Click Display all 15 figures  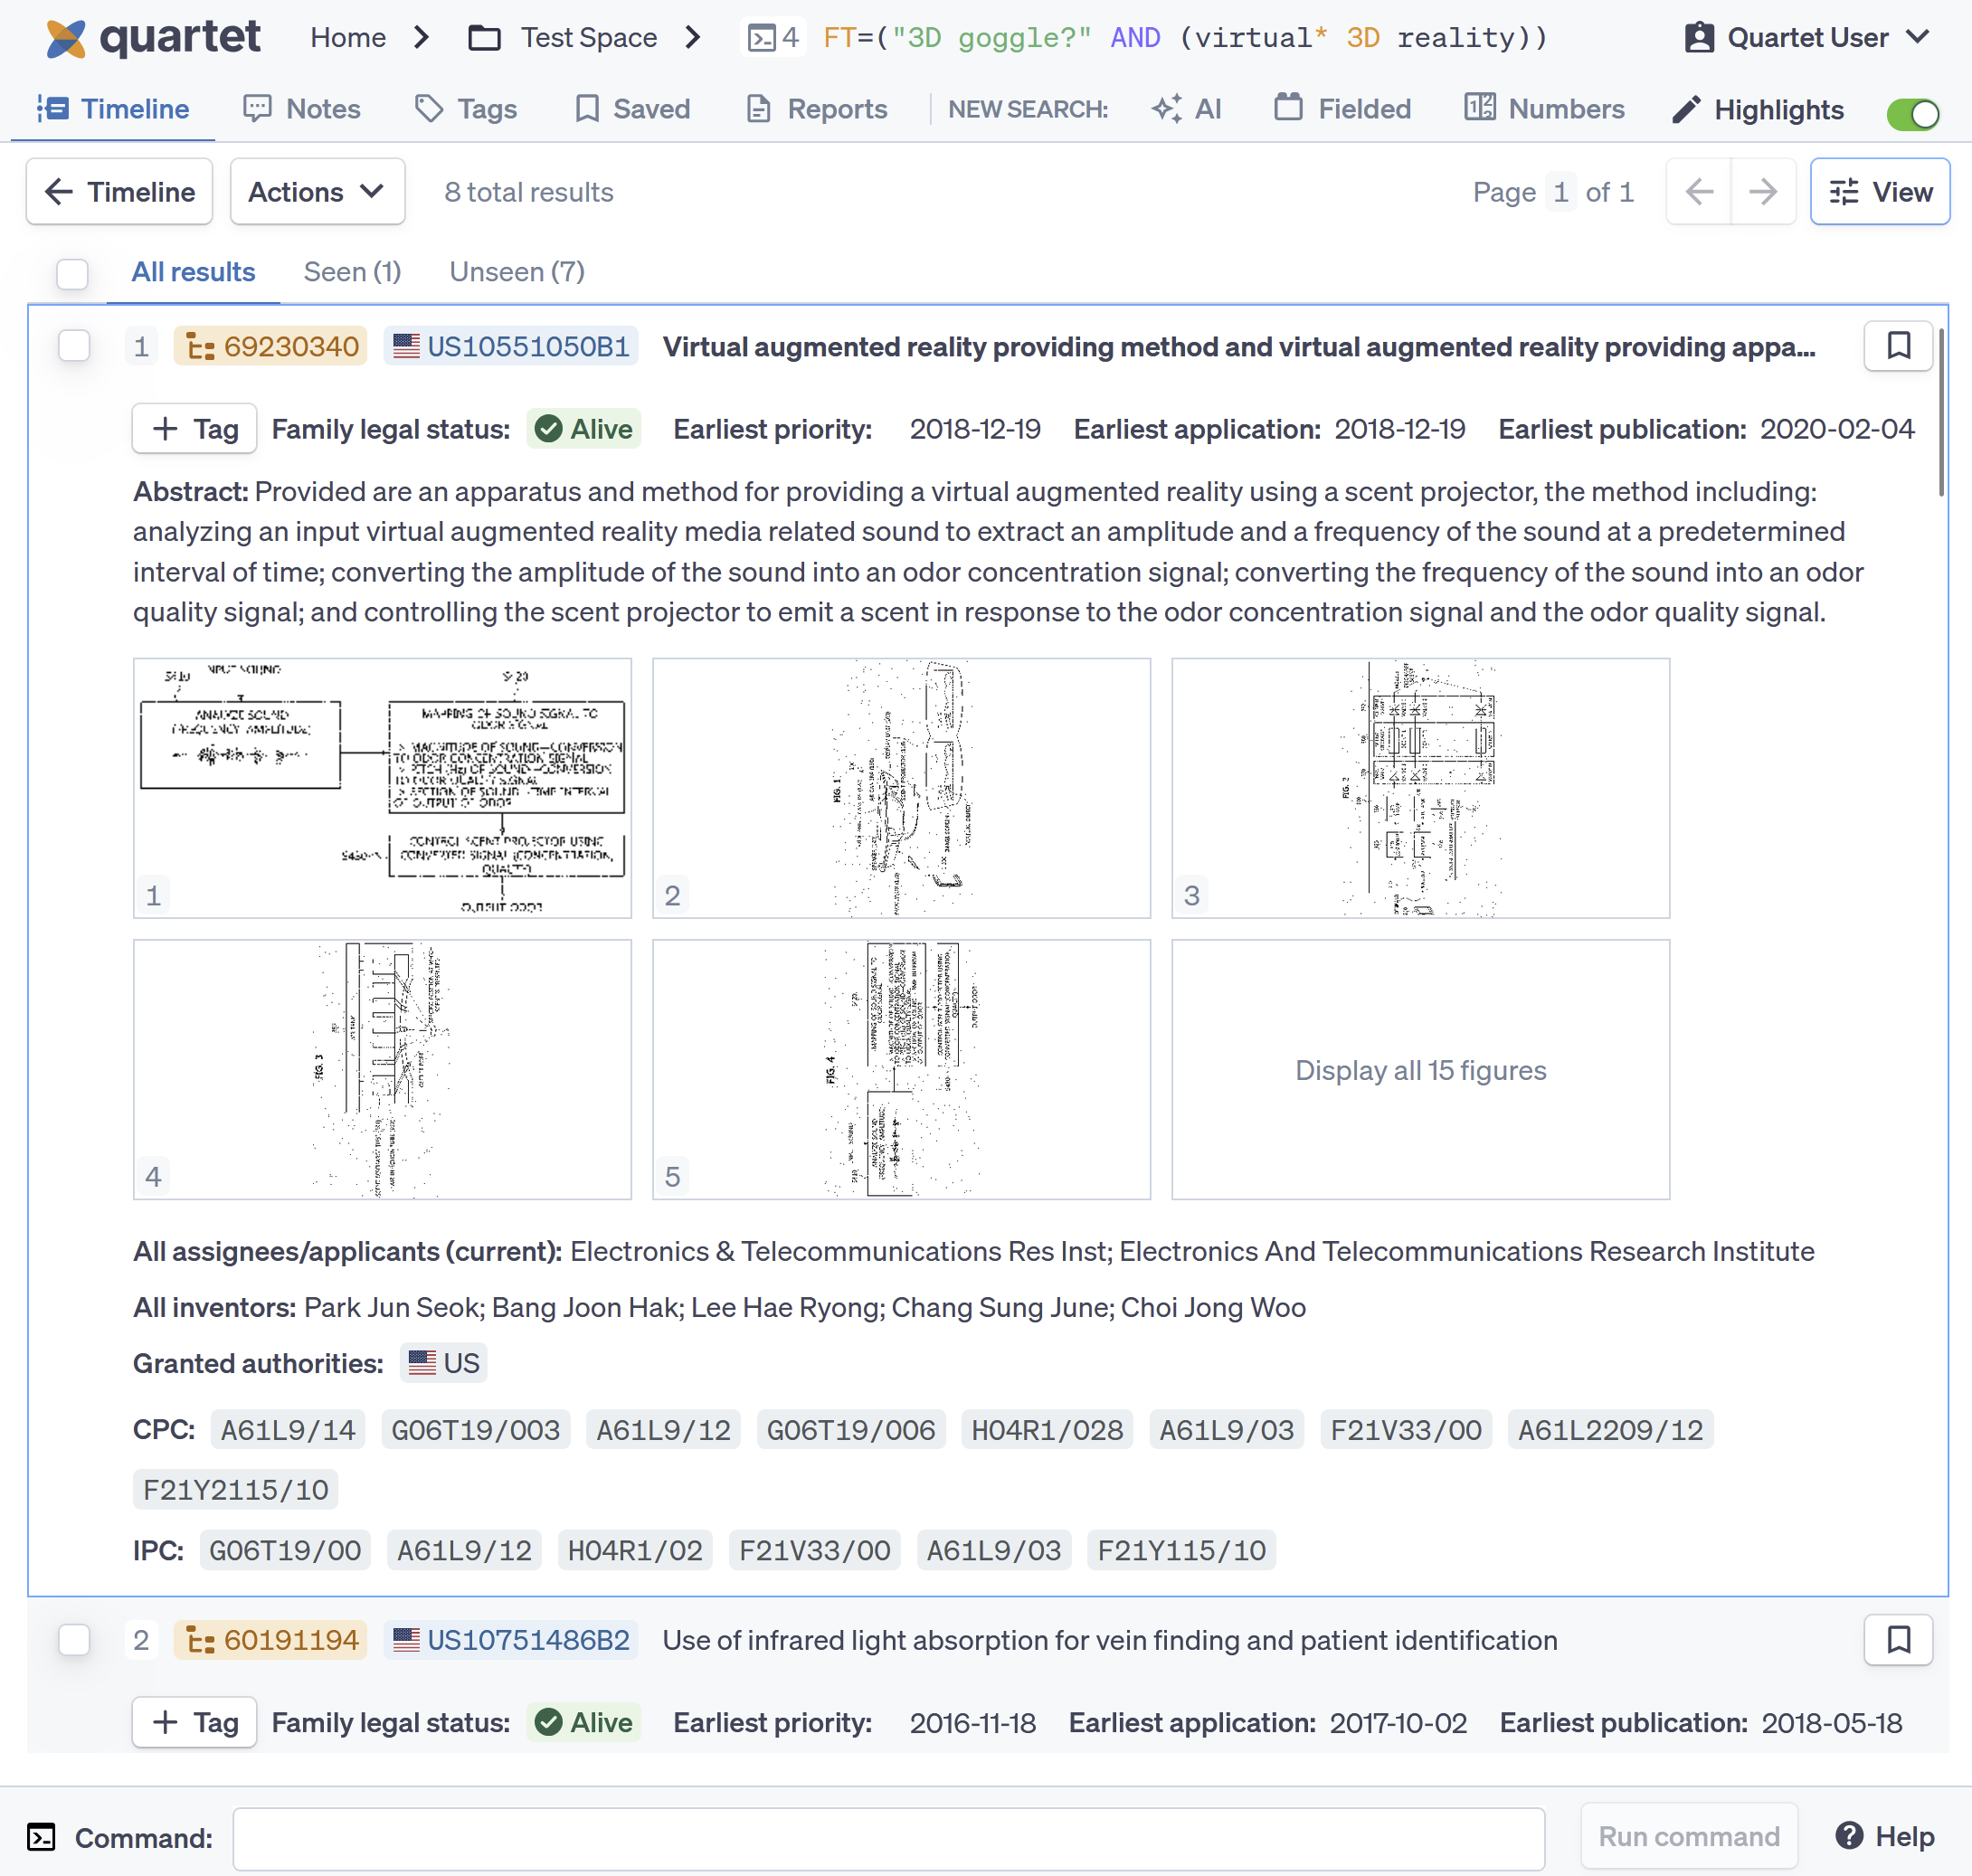click(x=1419, y=1070)
